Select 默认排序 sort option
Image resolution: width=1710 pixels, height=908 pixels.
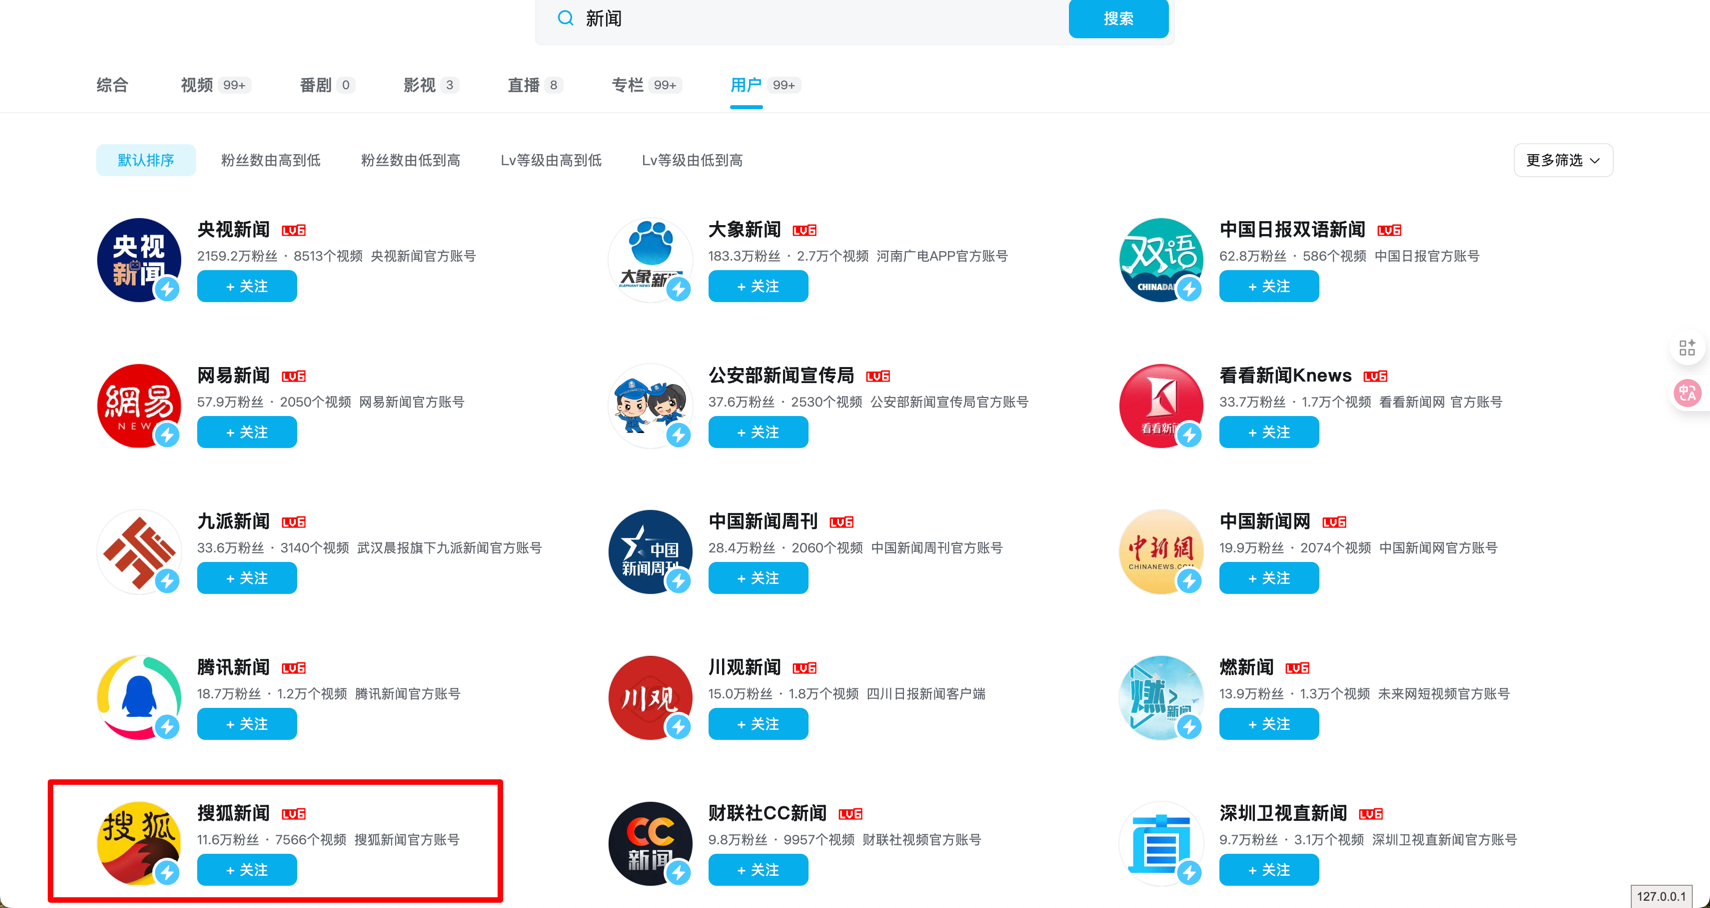(146, 160)
